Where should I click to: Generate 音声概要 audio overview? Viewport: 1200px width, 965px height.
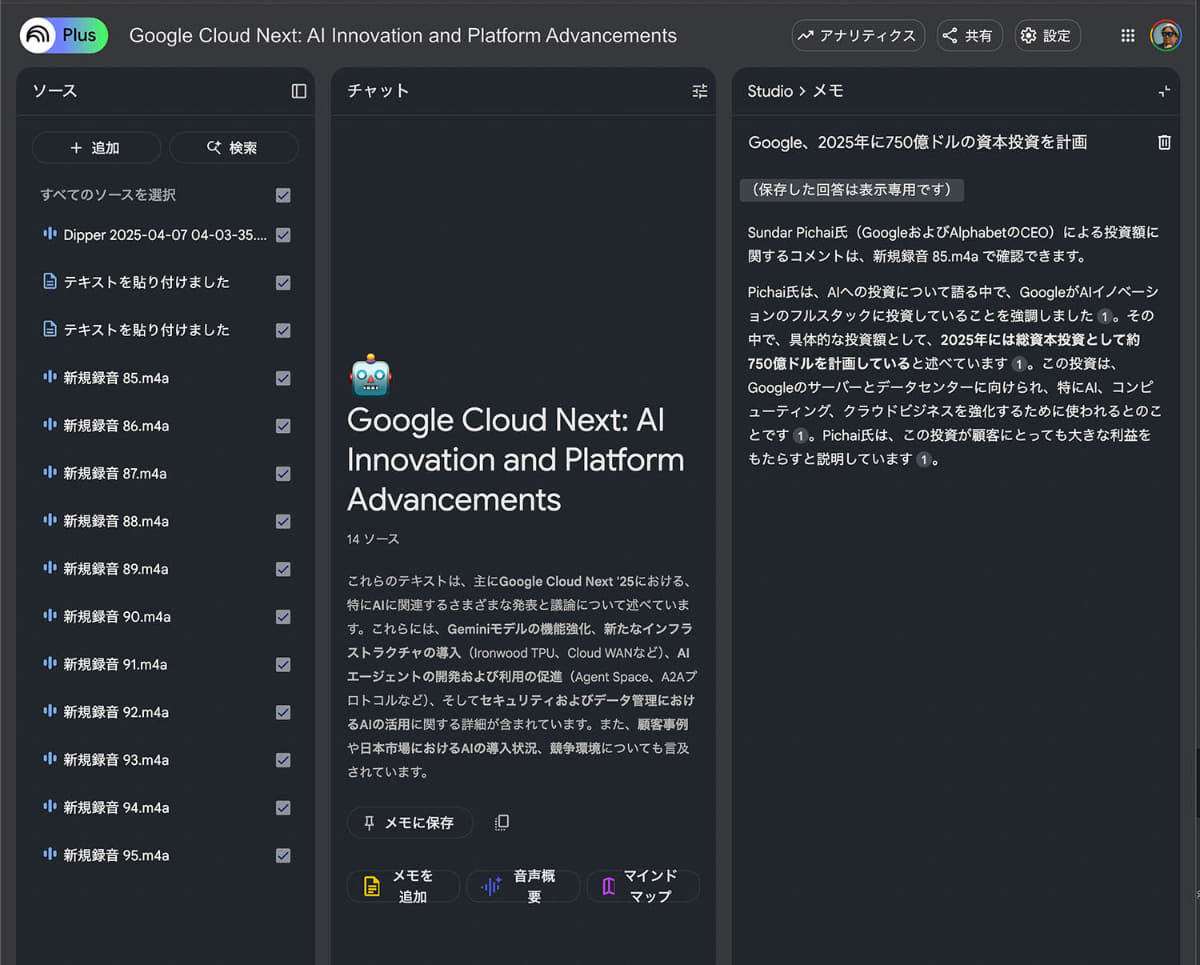(523, 886)
